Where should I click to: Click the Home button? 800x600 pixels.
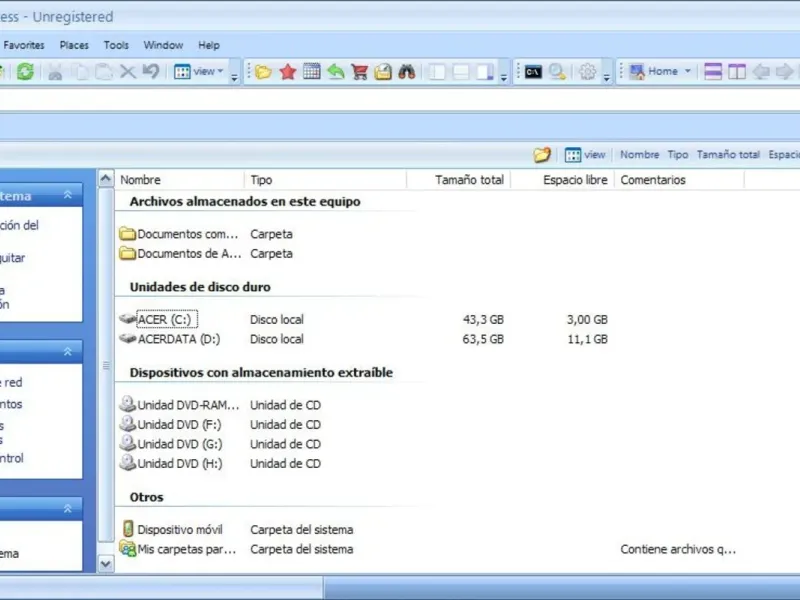653,71
